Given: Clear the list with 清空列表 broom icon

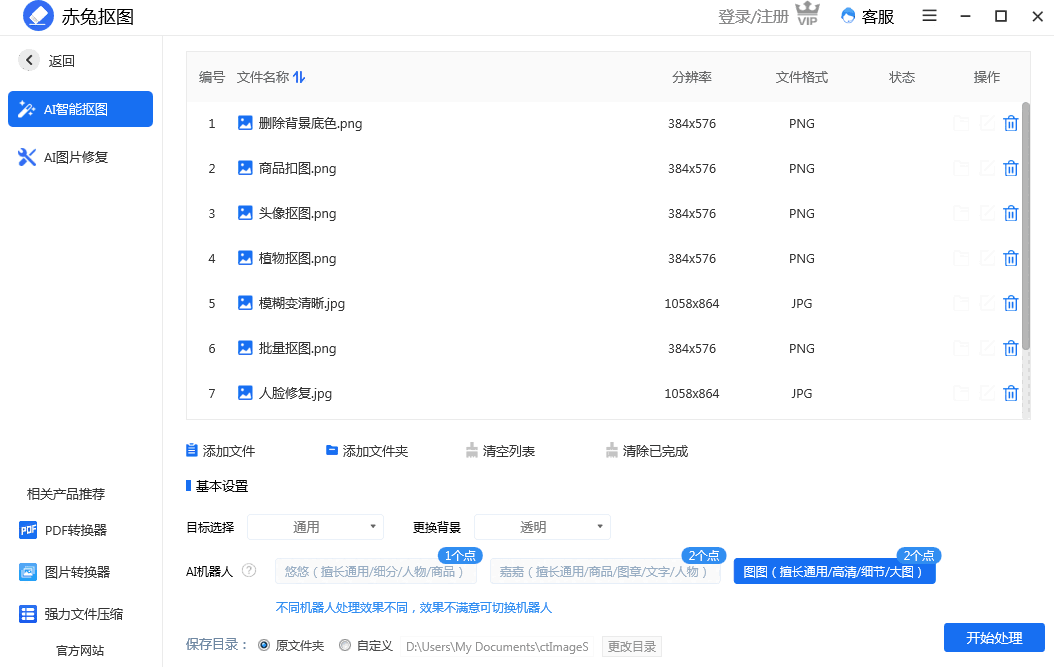Looking at the screenshot, I should click(471, 450).
